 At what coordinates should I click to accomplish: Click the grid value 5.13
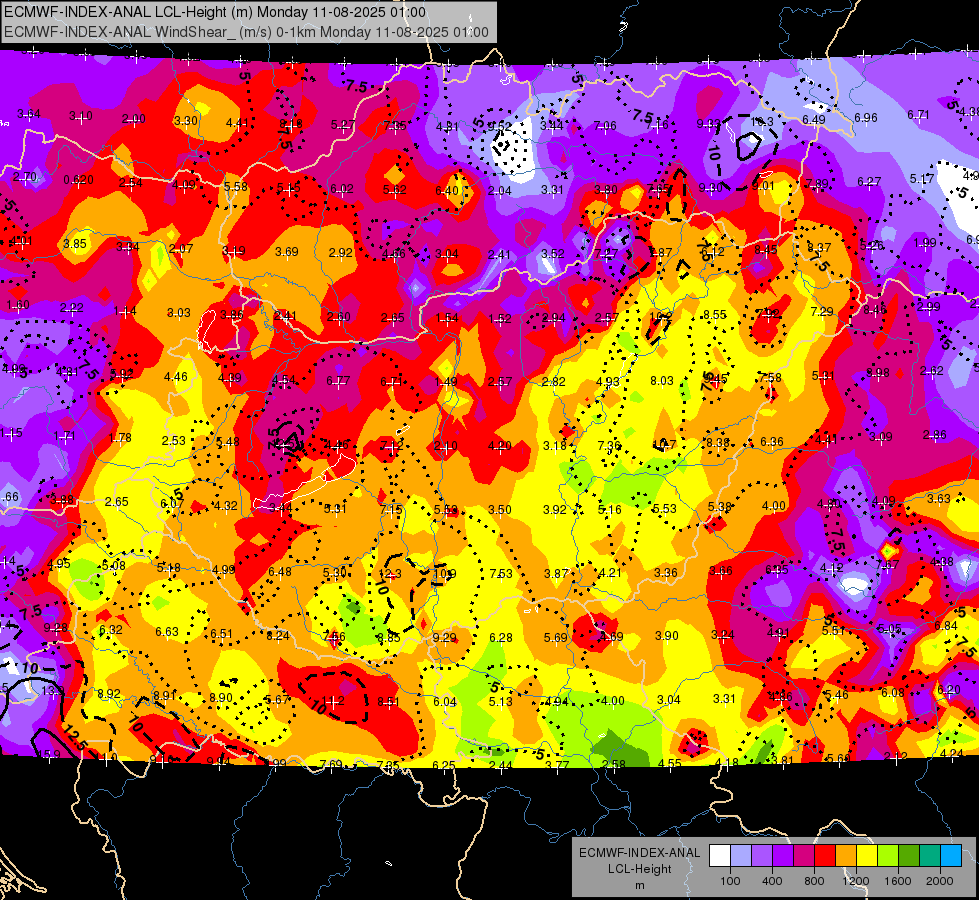tap(500, 701)
